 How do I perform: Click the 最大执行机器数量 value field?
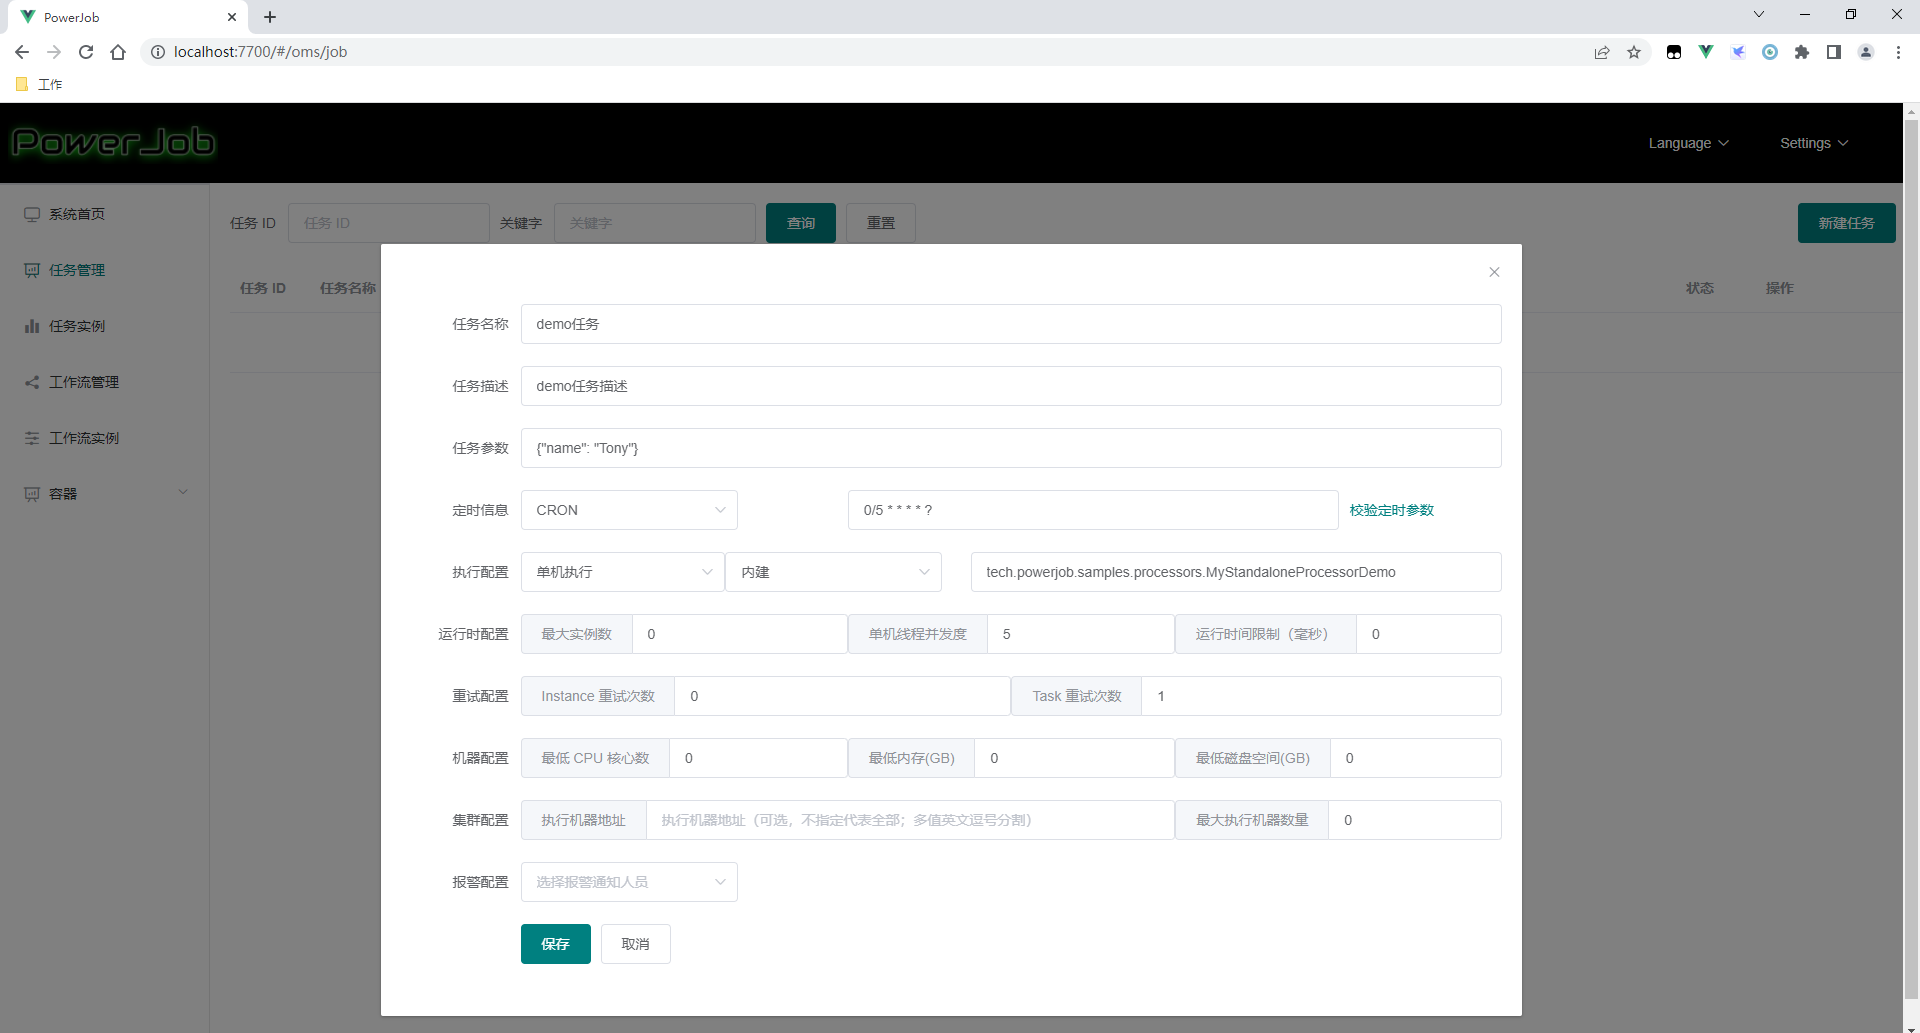pyautogui.click(x=1415, y=820)
